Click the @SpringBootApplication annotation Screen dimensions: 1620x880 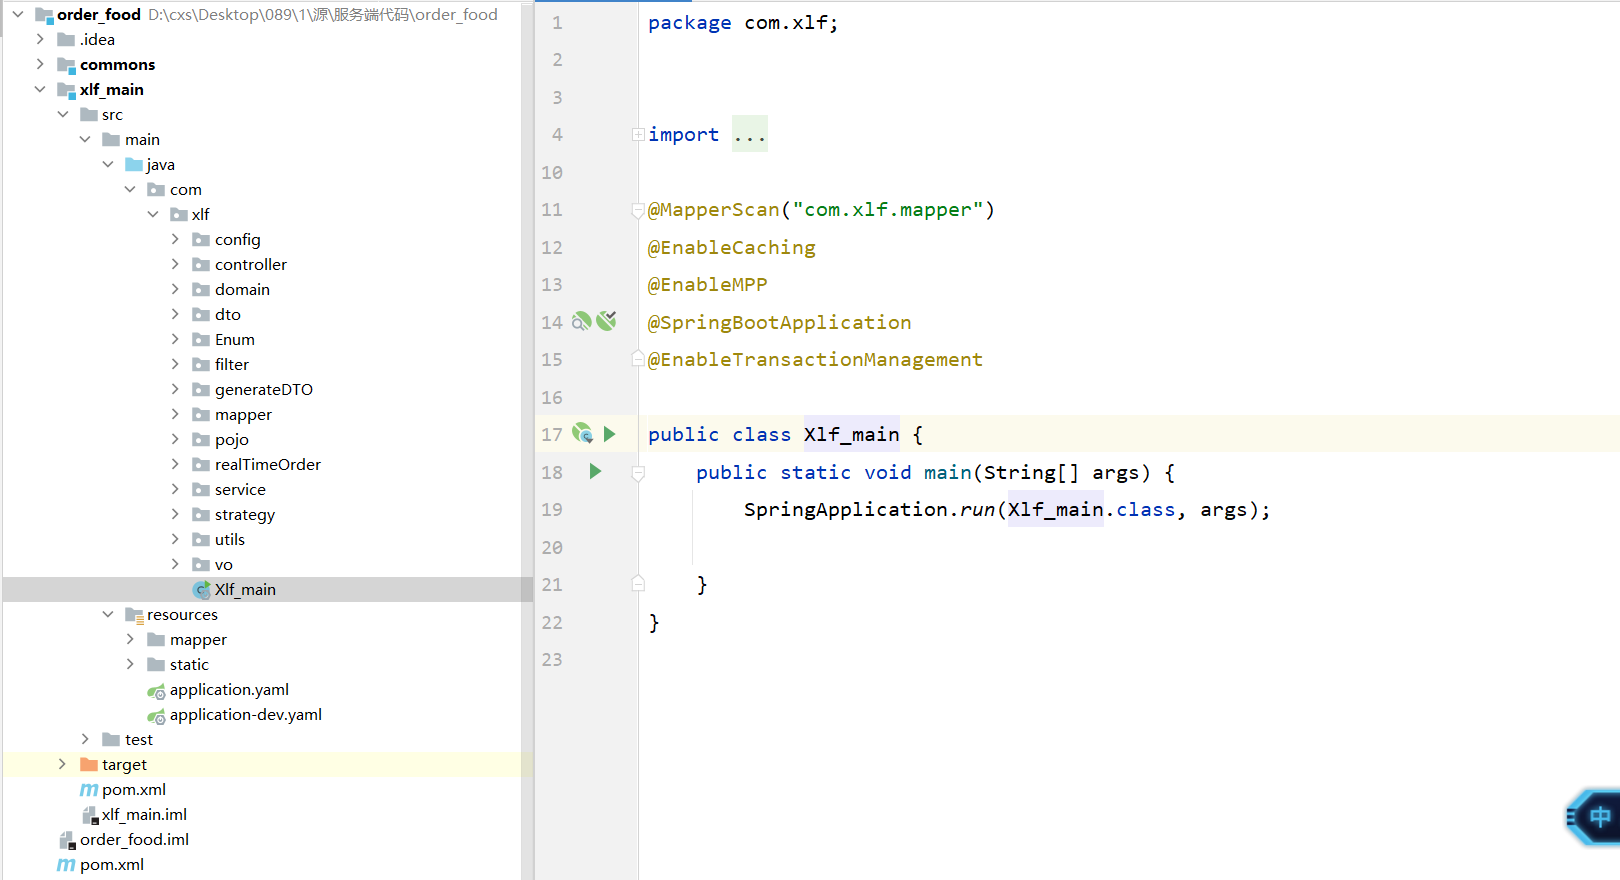[x=779, y=322]
